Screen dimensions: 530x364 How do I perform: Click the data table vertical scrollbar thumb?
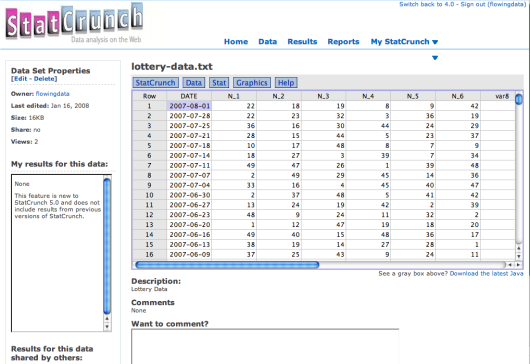519,99
